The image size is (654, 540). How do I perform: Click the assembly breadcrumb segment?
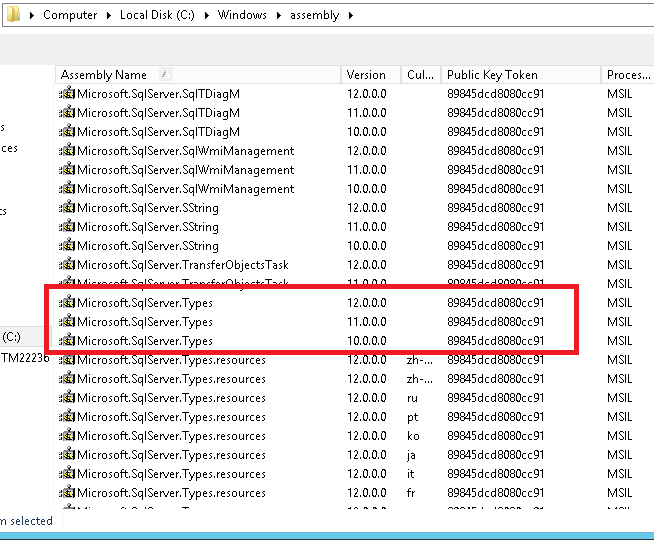click(314, 15)
